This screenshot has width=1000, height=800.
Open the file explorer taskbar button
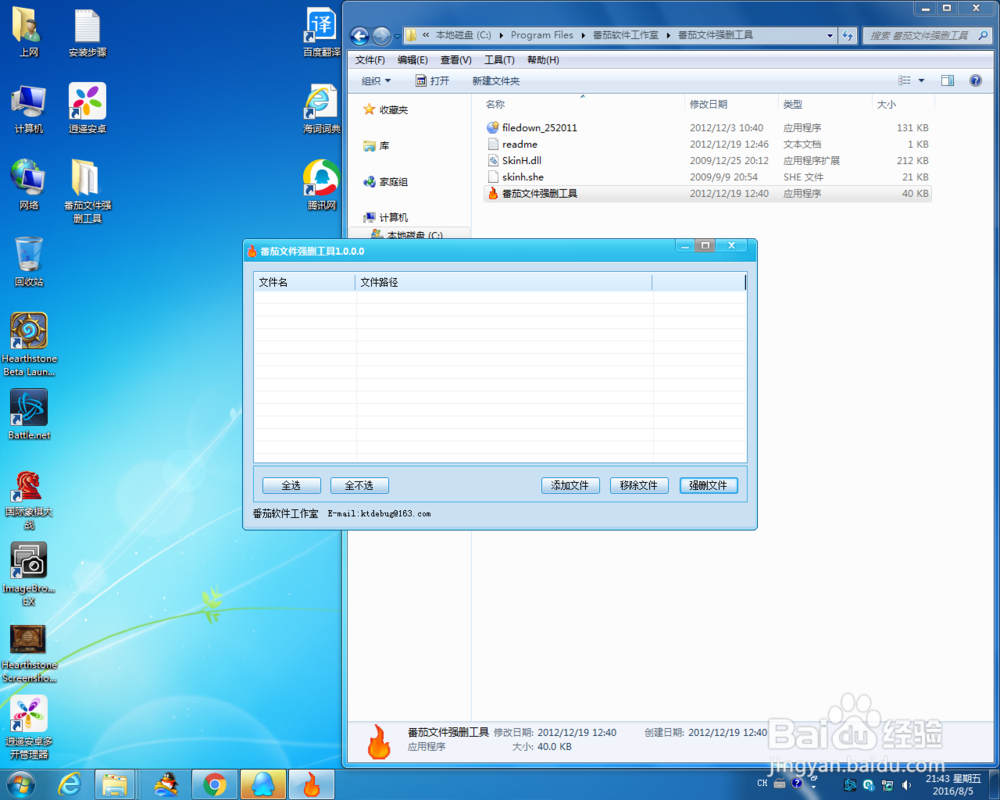(115, 785)
